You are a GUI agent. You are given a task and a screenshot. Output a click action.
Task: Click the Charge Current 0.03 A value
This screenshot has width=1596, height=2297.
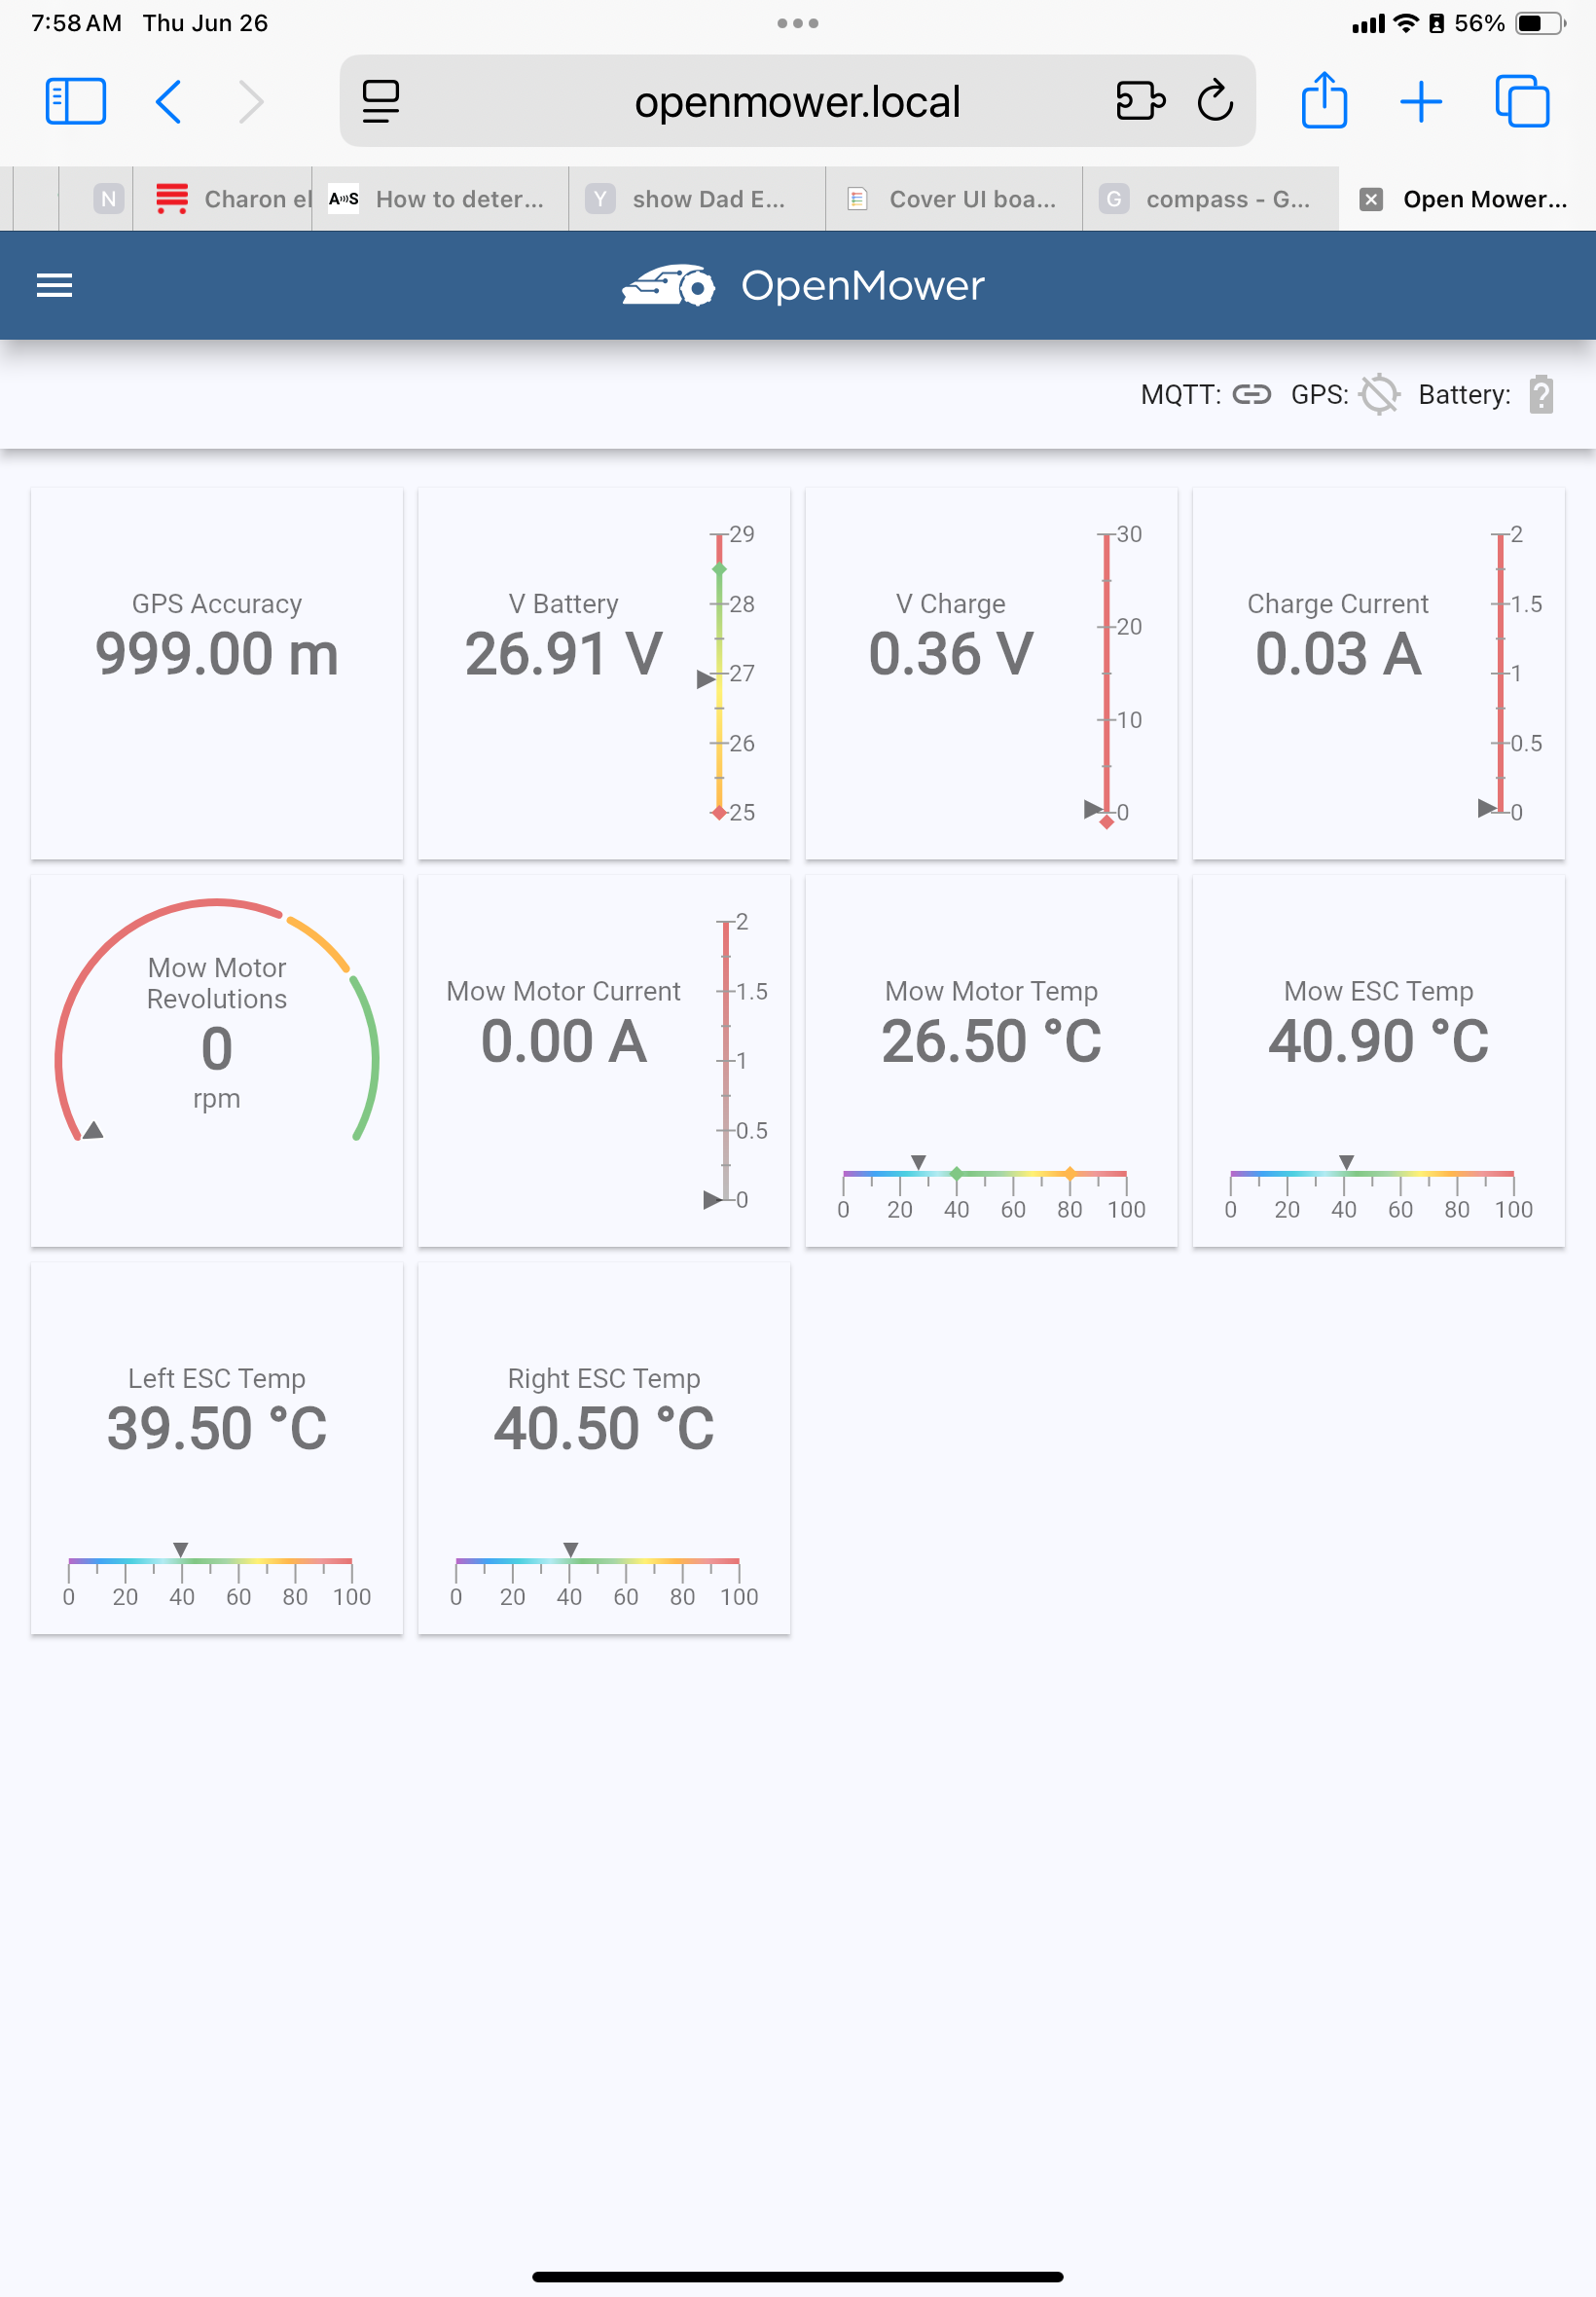click(x=1338, y=654)
